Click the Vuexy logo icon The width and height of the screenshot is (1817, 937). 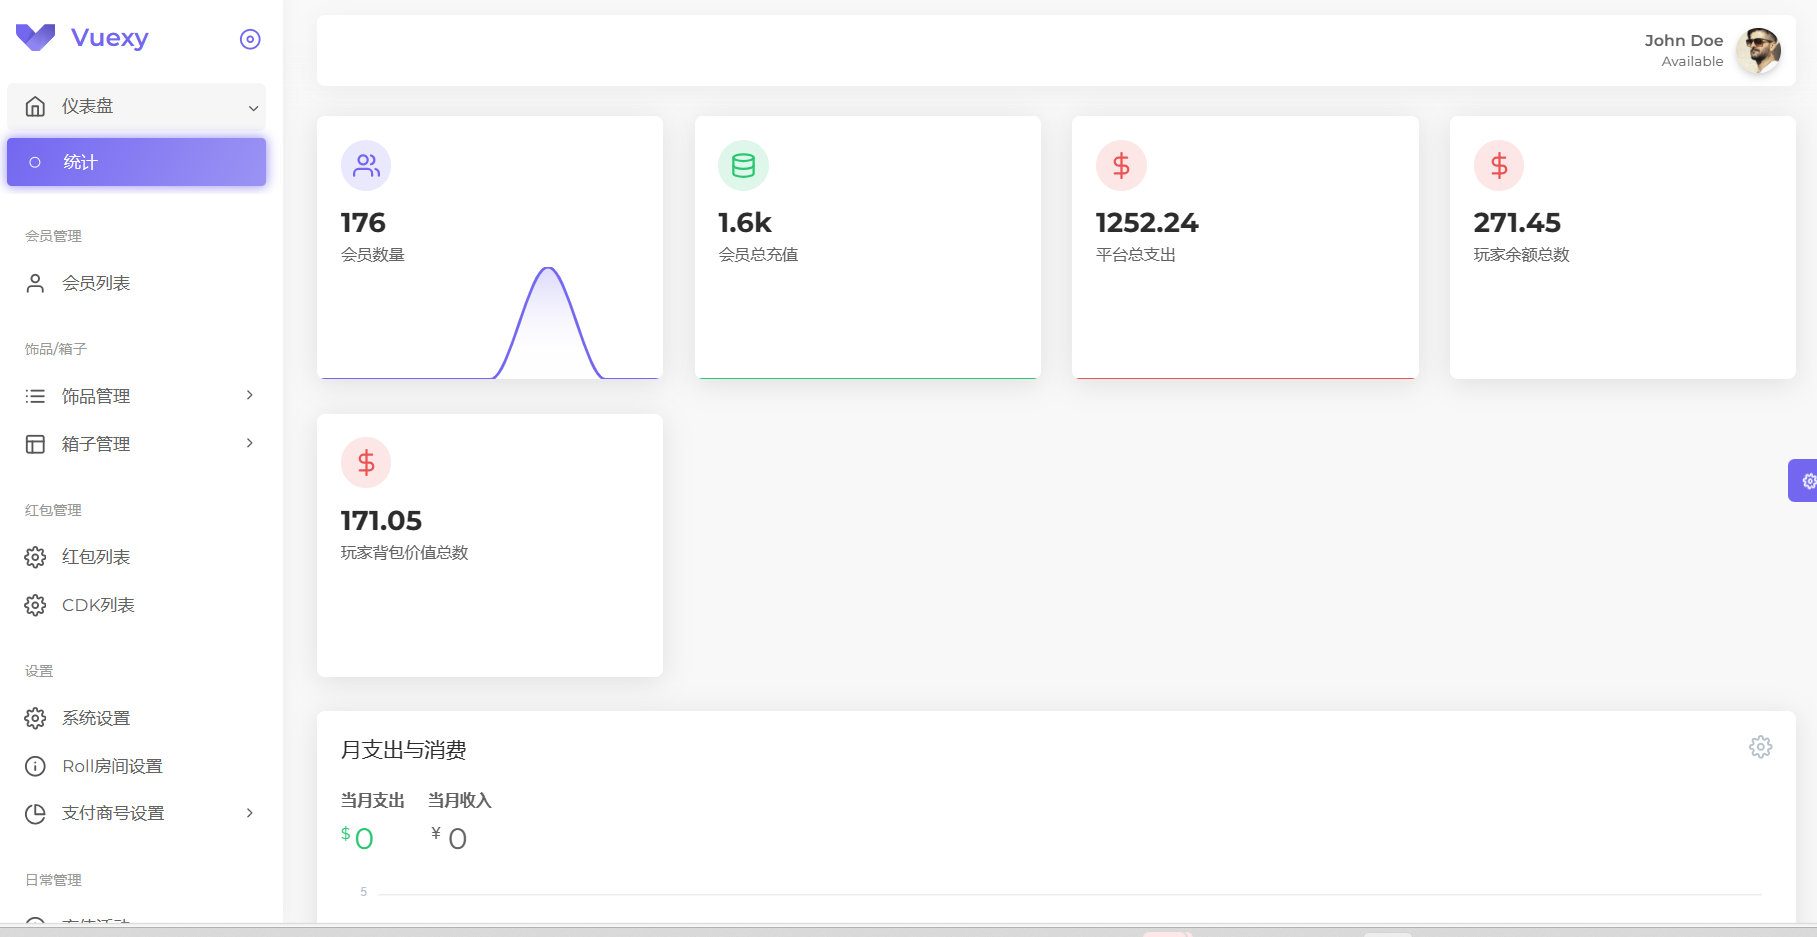point(36,38)
